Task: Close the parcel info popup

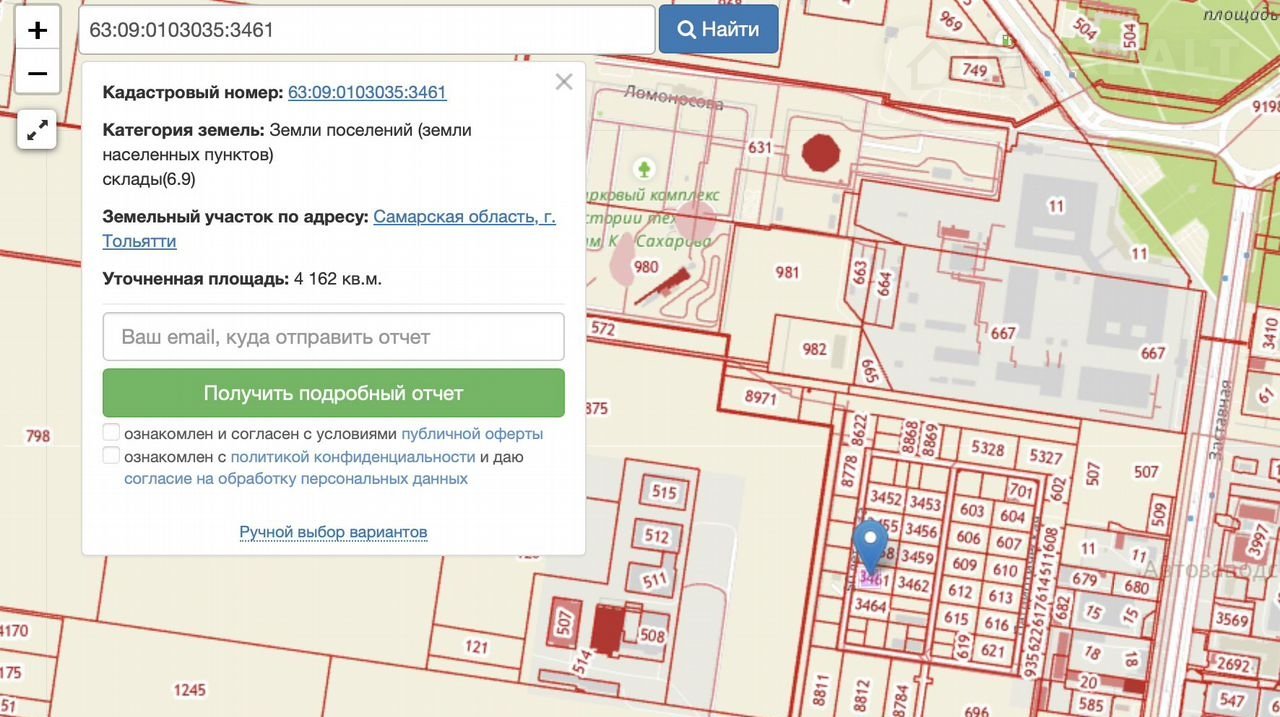Action: point(564,82)
